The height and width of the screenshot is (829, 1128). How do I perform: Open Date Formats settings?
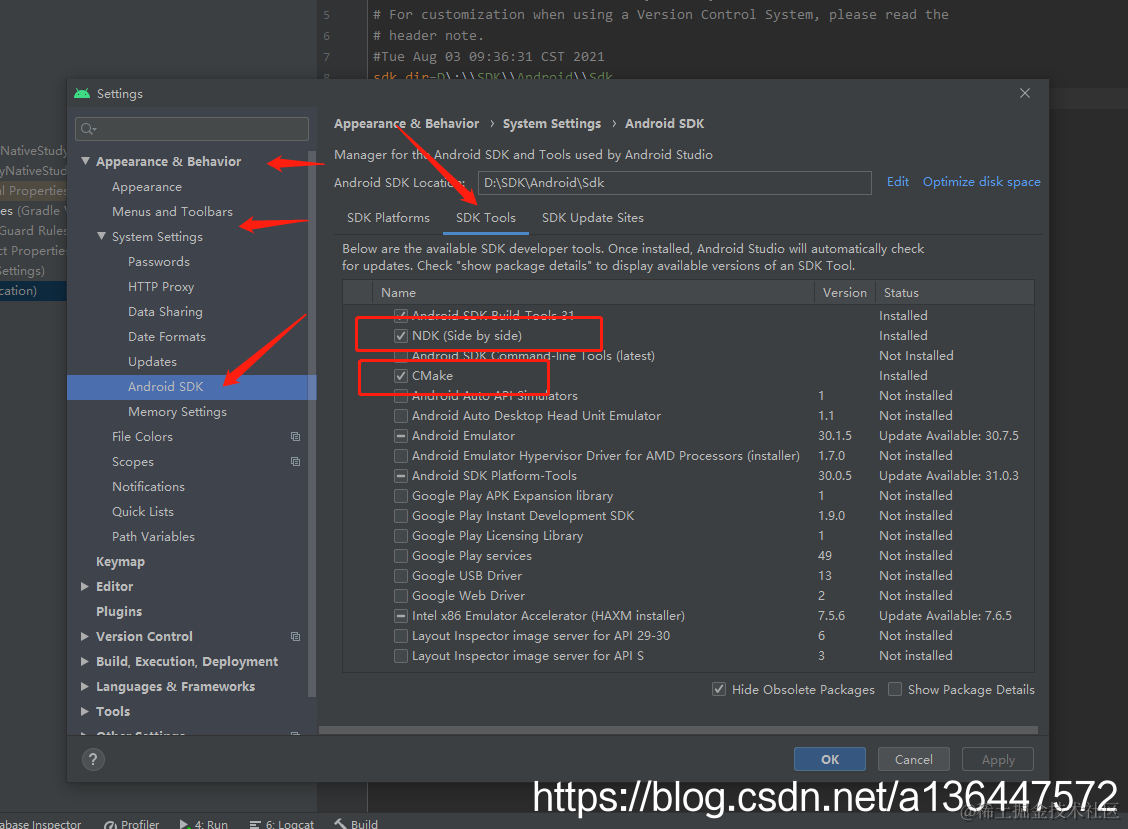tap(167, 337)
